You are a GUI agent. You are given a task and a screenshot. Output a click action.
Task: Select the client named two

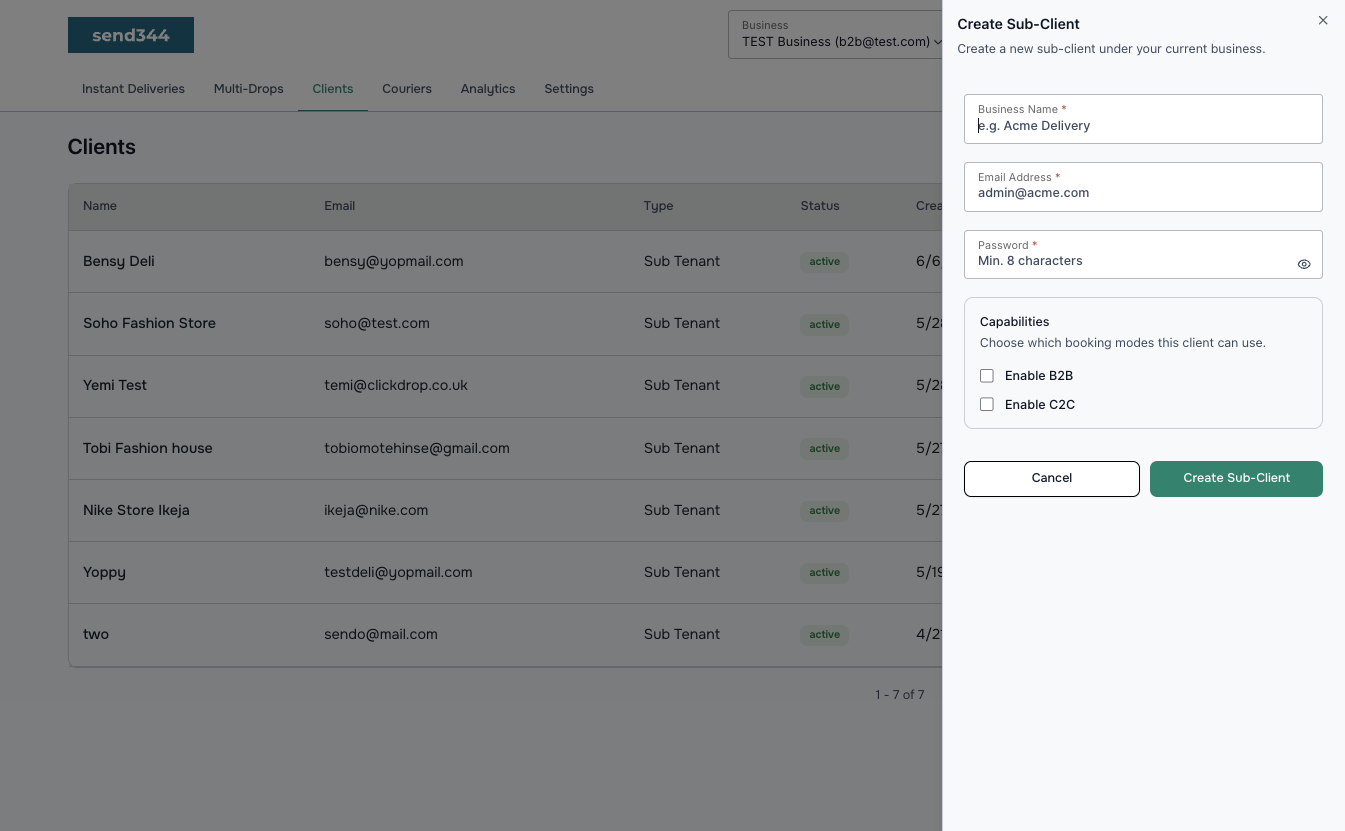point(96,634)
